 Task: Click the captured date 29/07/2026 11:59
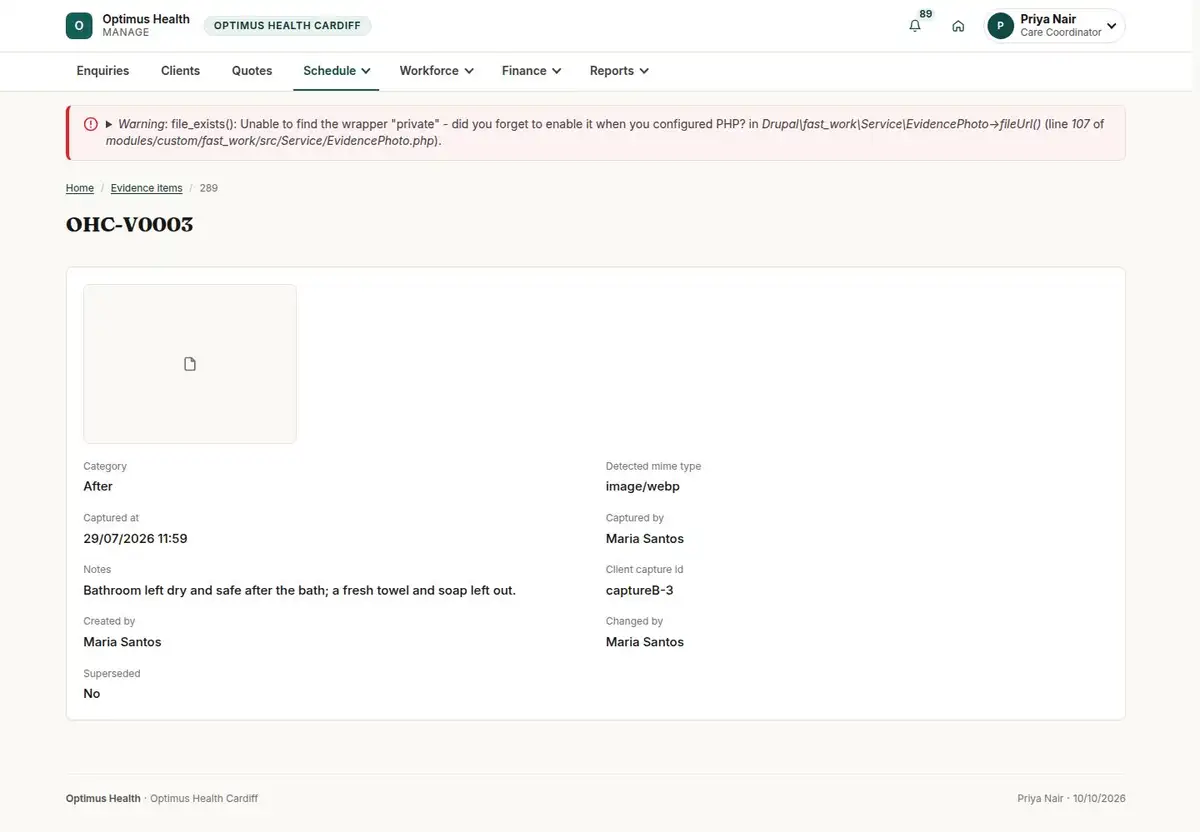pyautogui.click(x=135, y=538)
